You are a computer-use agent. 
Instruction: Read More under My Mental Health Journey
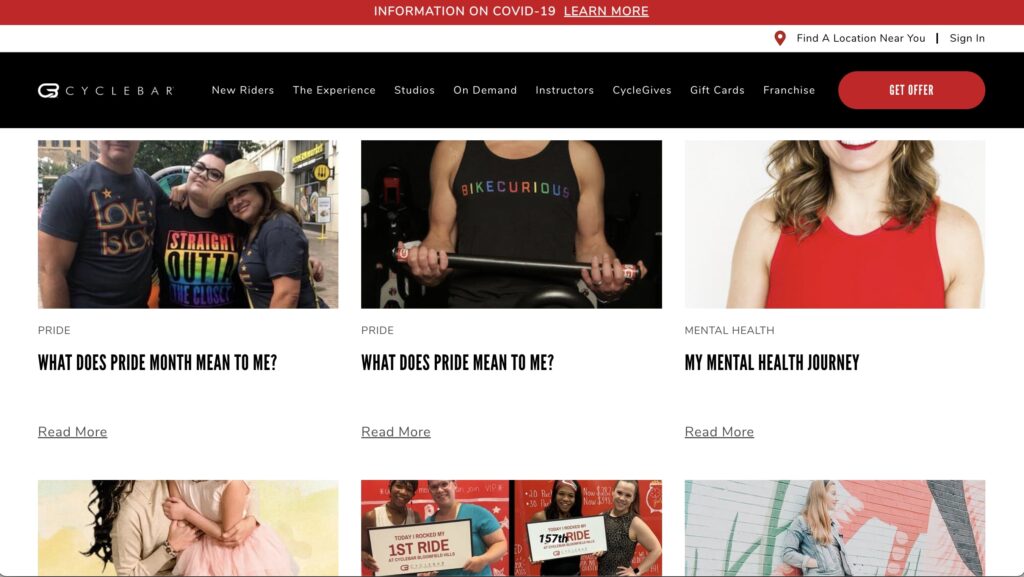(719, 432)
